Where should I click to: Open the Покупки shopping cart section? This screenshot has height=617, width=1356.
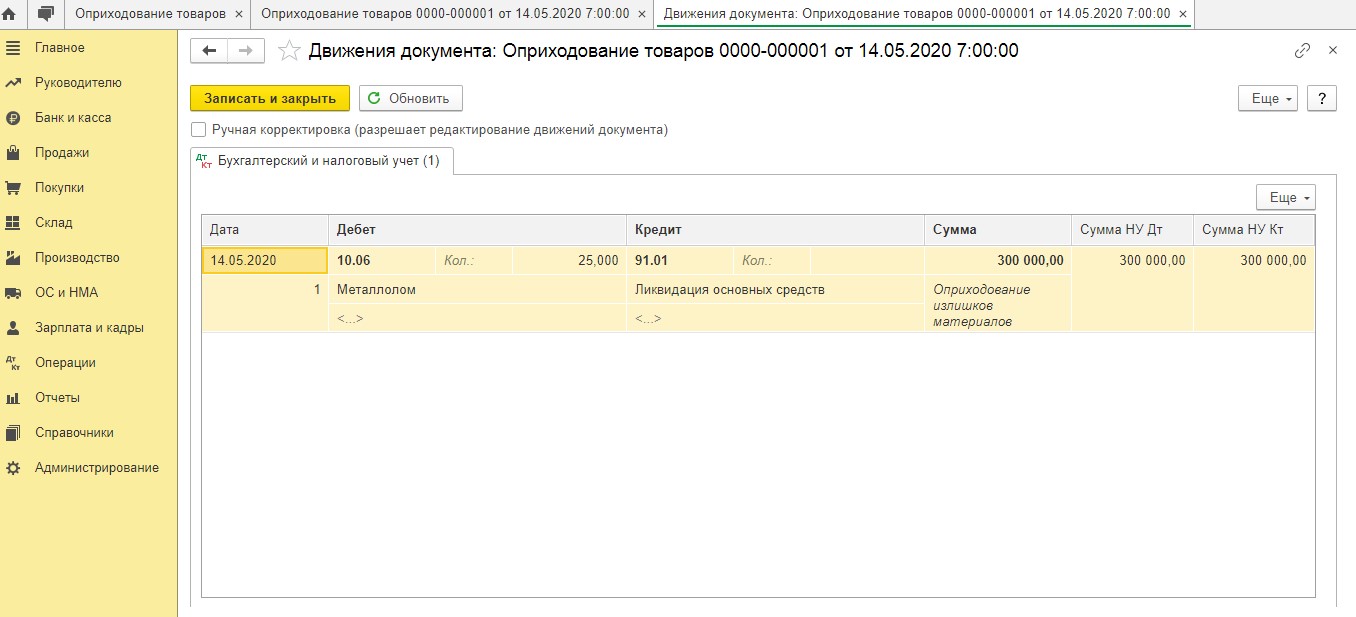[59, 188]
